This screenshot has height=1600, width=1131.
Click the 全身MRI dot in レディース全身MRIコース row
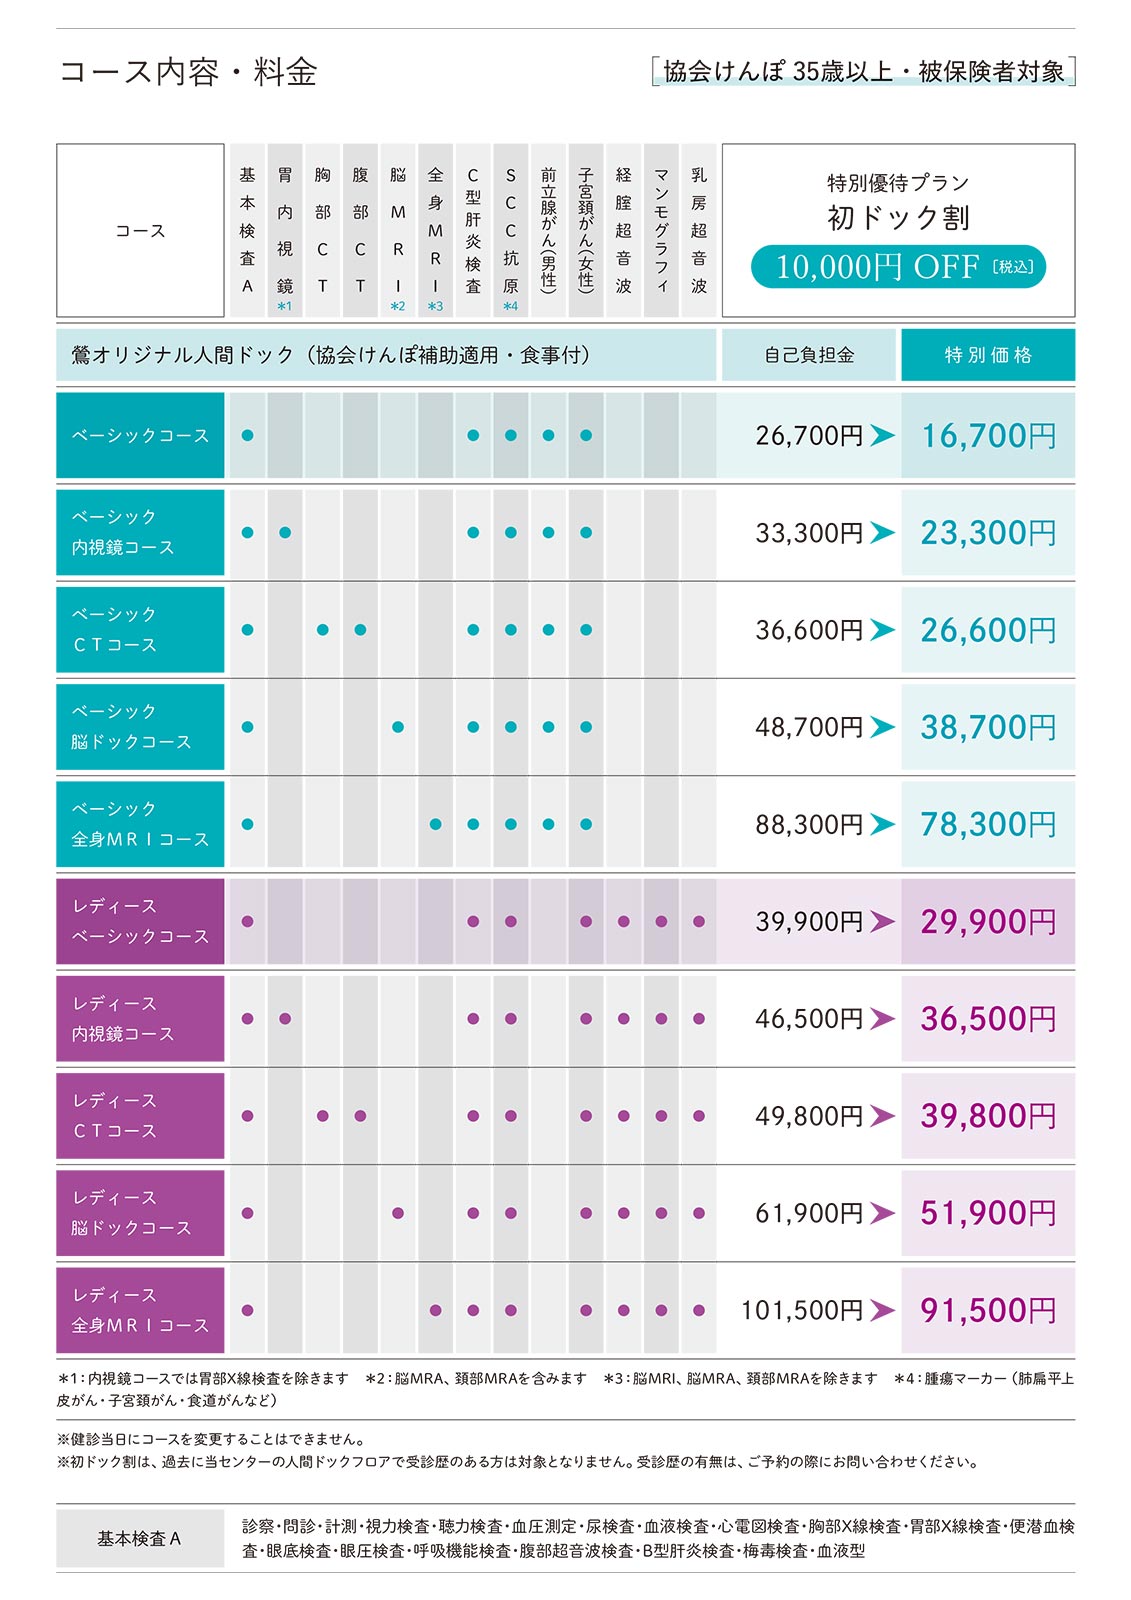click(435, 1310)
